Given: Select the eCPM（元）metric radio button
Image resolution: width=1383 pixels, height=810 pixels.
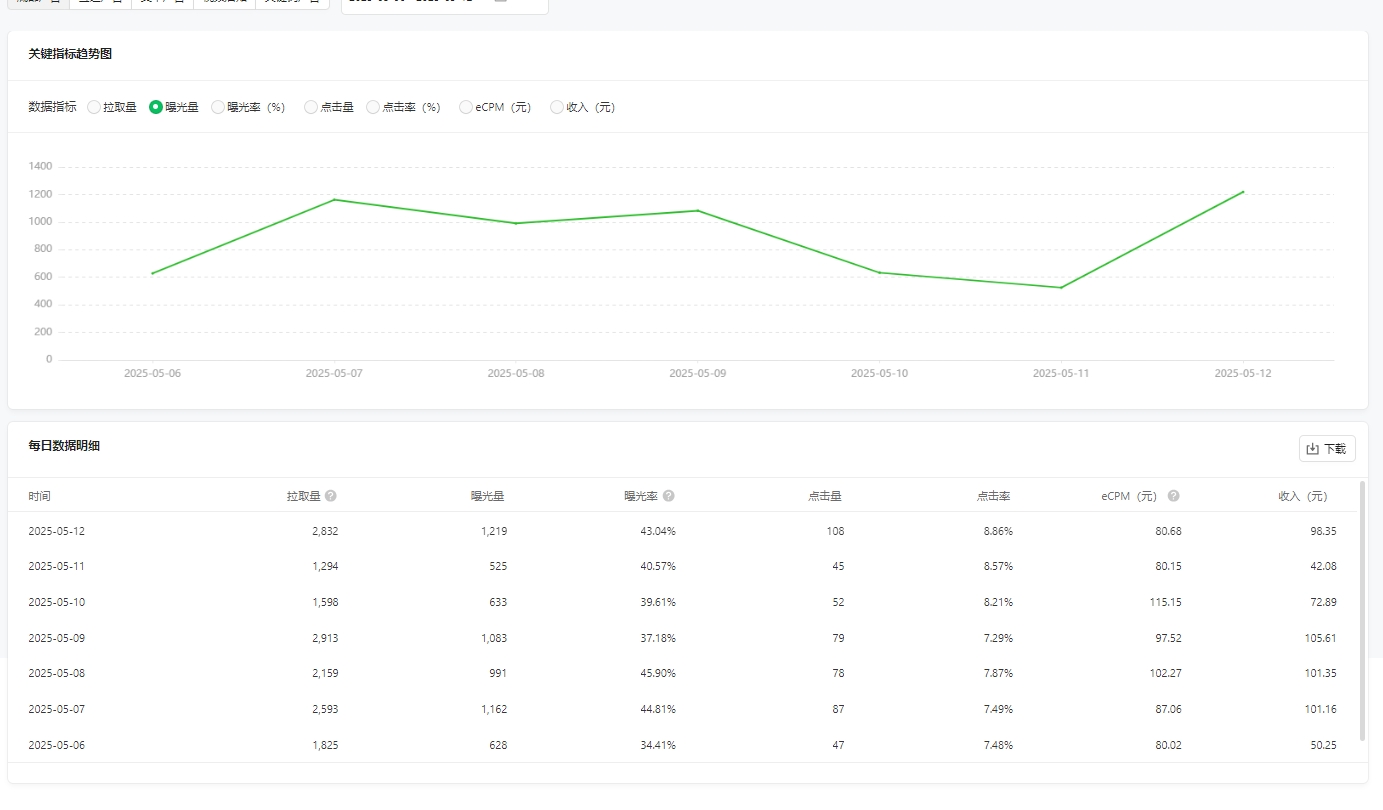Looking at the screenshot, I should [x=466, y=107].
